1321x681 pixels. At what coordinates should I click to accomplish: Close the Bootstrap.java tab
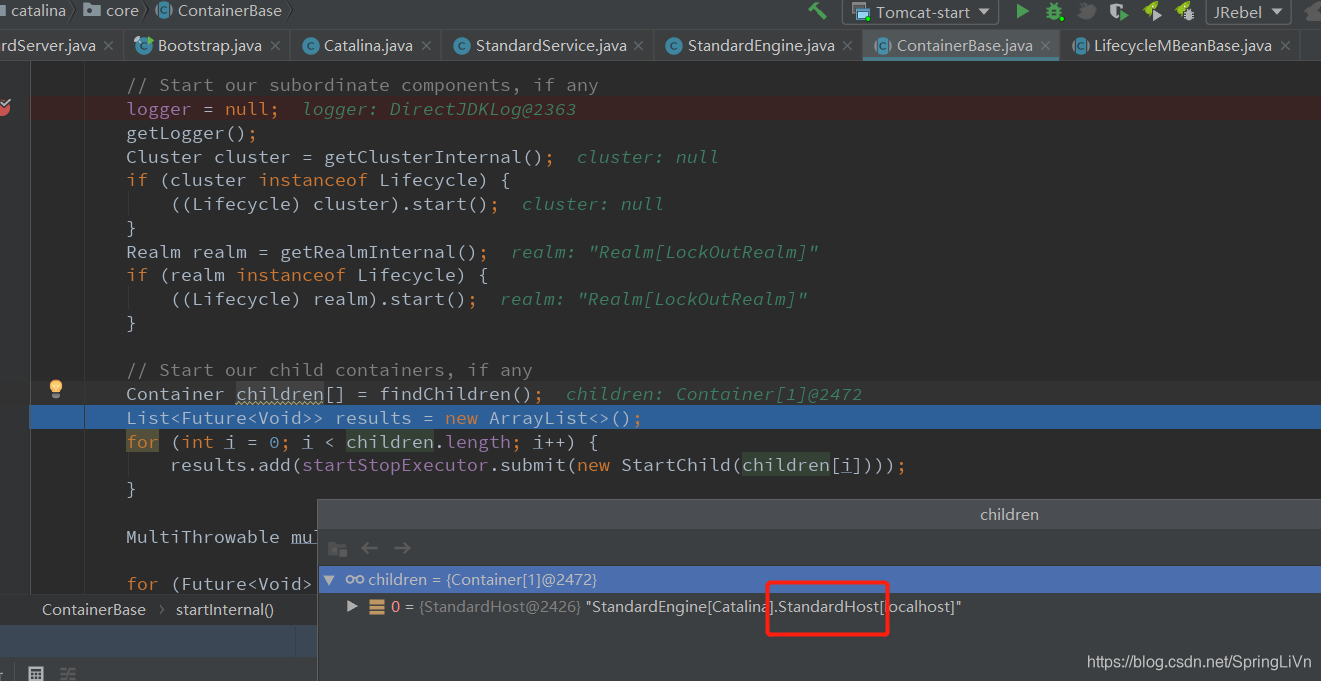tap(274, 46)
